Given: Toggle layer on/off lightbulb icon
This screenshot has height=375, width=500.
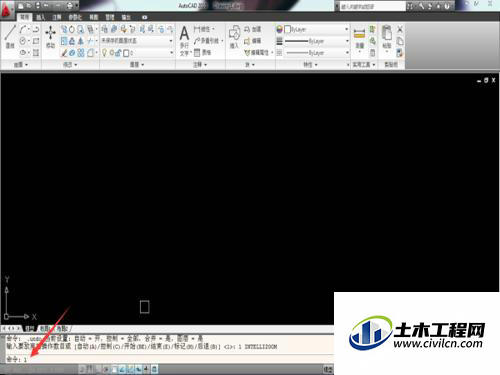Looking at the screenshot, I should coord(104,53).
